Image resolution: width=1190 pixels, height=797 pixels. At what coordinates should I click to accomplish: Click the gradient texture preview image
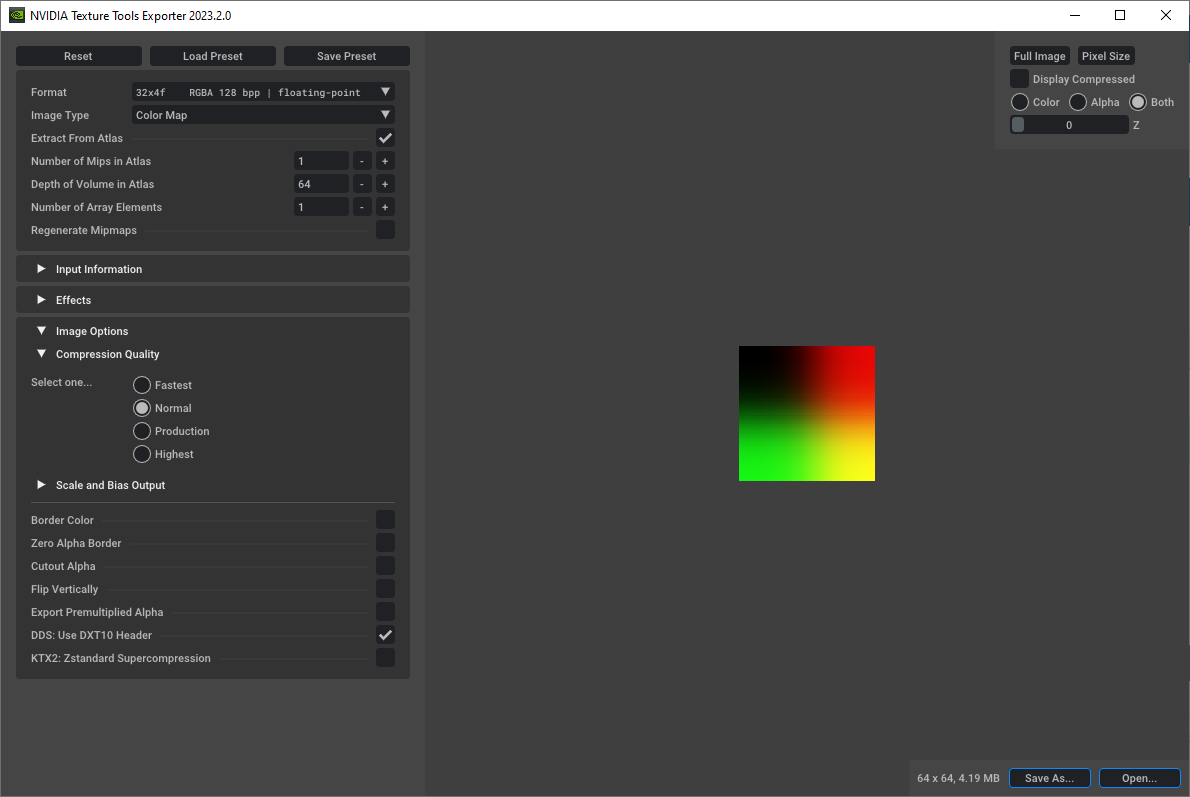coord(807,413)
